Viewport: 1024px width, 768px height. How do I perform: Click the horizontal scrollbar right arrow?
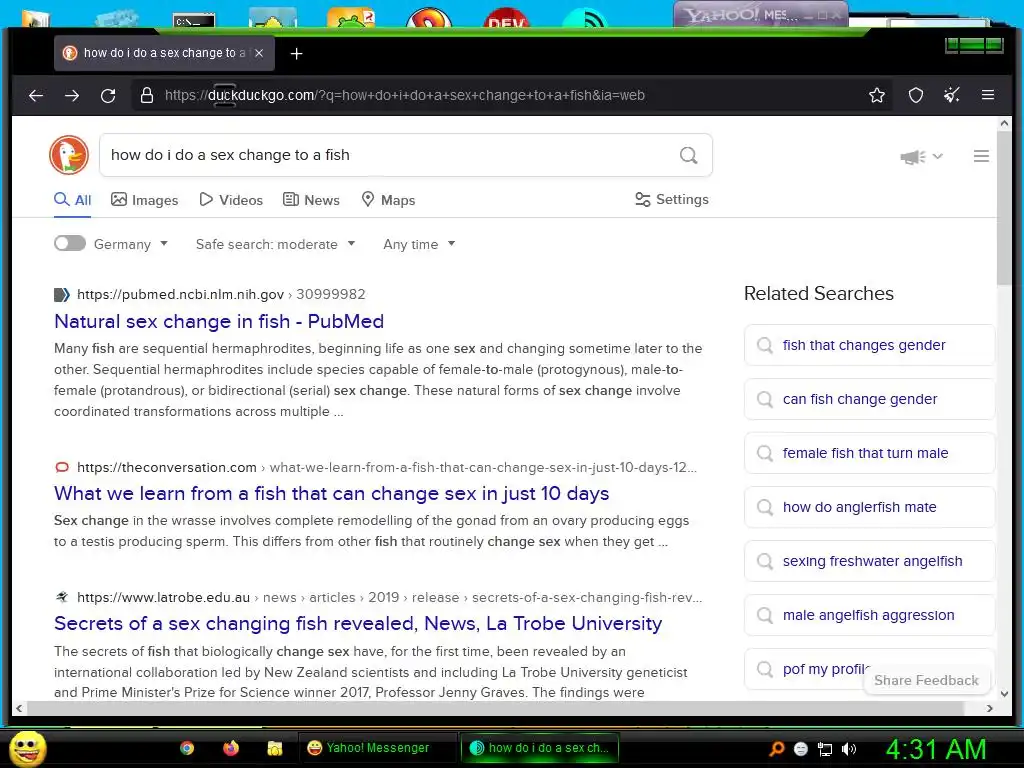[989, 708]
